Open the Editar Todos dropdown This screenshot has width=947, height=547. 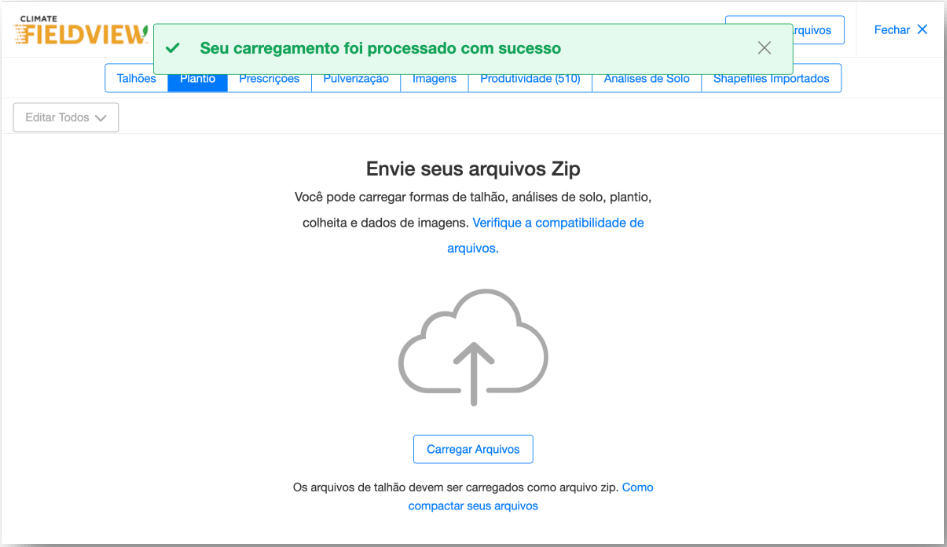[66, 118]
